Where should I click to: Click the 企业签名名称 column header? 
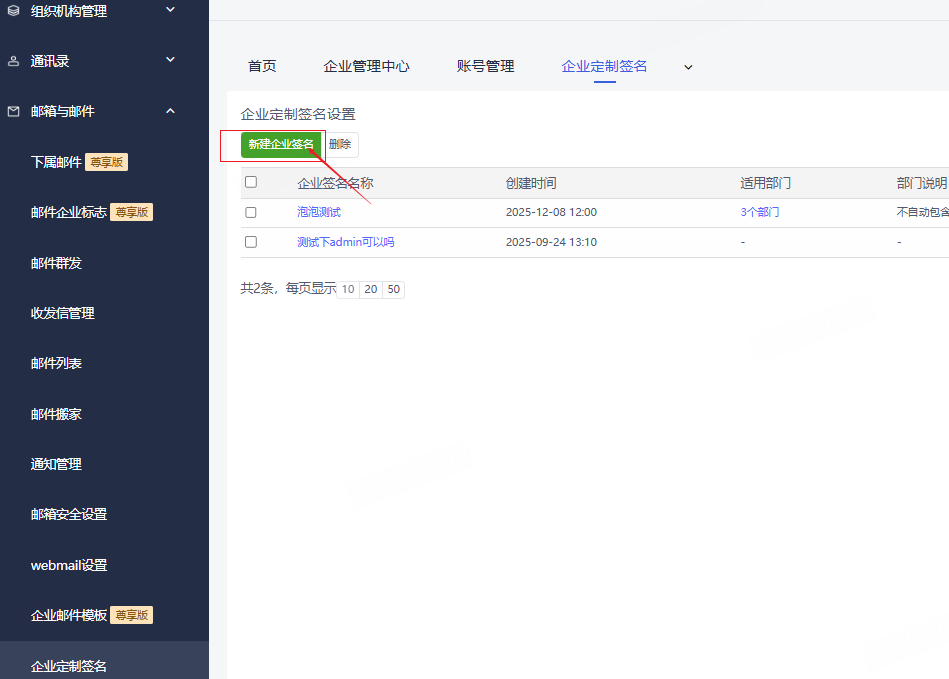click(335, 183)
